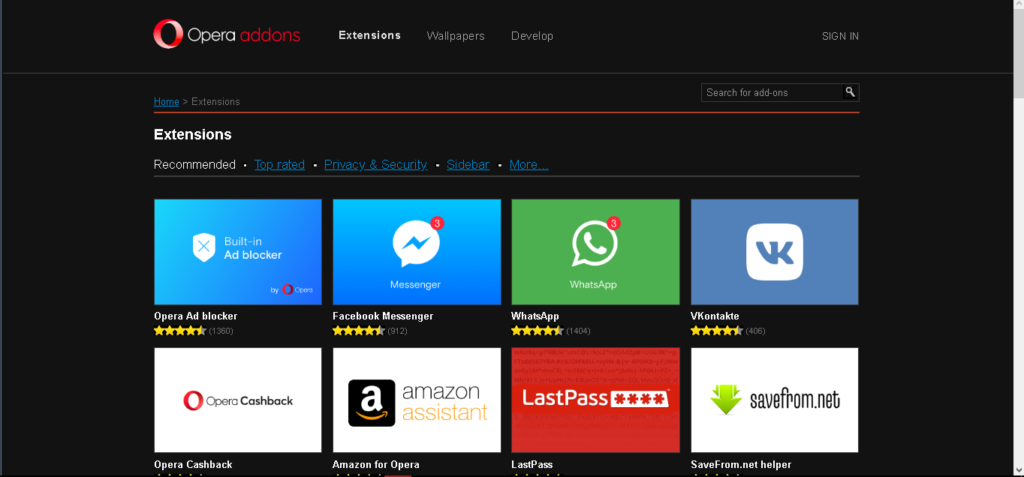Screen dimensions: 1024x477
Task: Click the VKontakte star rating
Action: [x=716, y=331]
